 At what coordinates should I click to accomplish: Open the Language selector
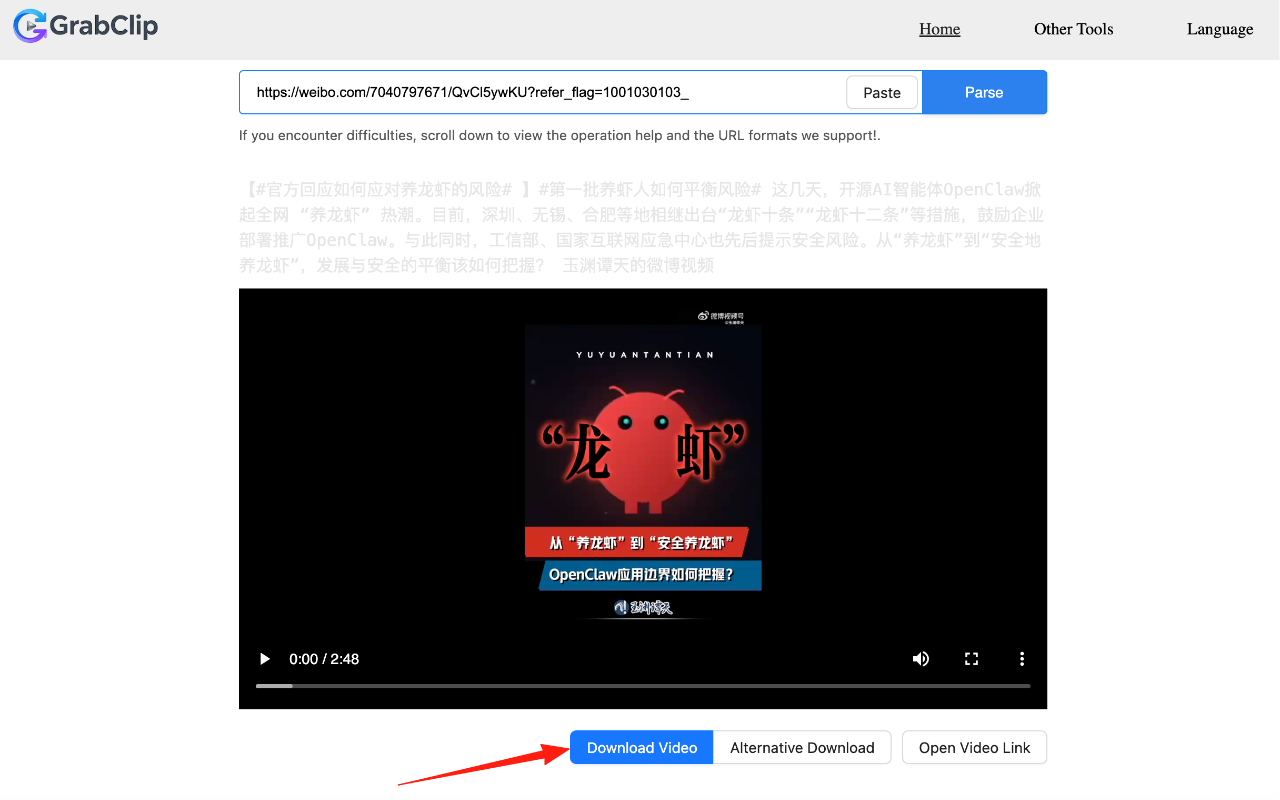1219,29
